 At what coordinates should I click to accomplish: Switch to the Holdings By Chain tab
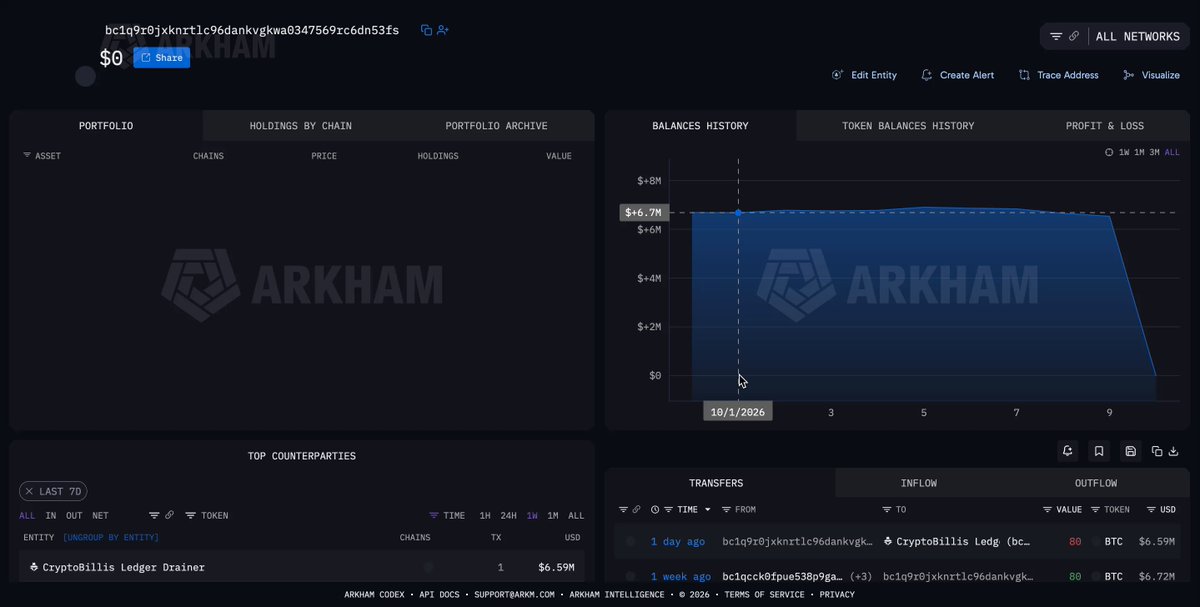[x=301, y=126]
